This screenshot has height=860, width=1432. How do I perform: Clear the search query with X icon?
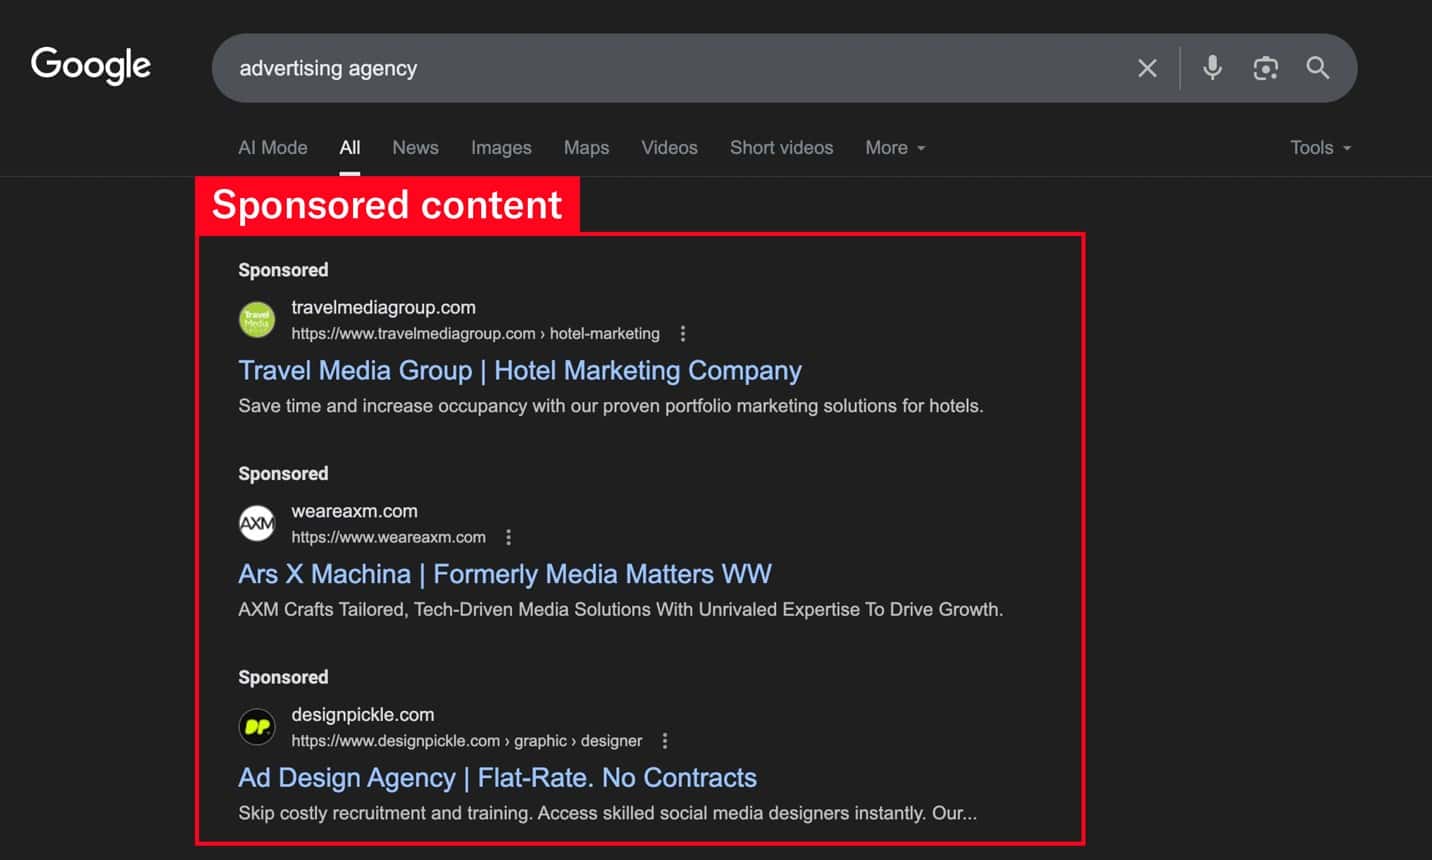[x=1147, y=68]
